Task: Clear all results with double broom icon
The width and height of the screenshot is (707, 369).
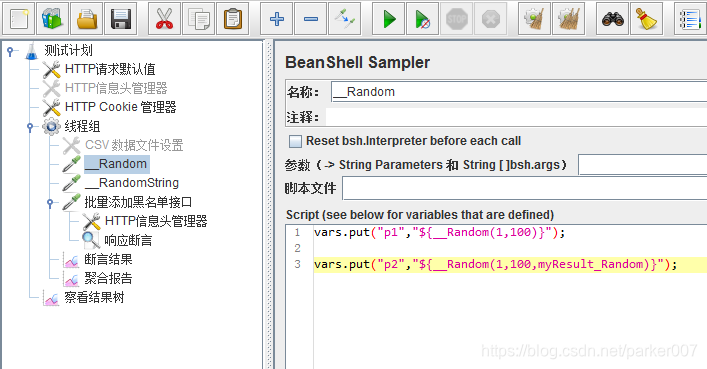Action: (569, 19)
